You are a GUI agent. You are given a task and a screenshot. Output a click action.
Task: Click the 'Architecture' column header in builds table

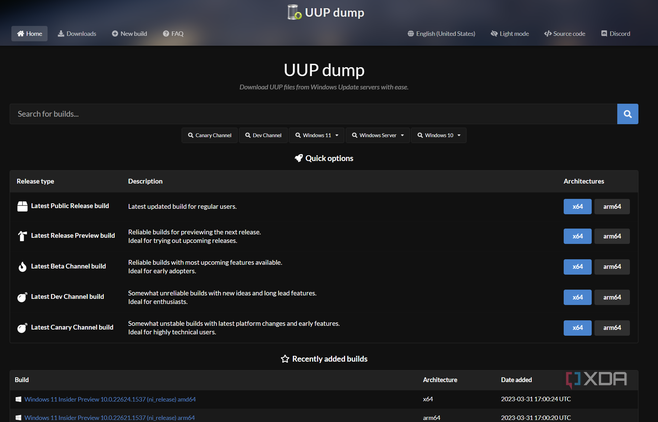coord(440,380)
